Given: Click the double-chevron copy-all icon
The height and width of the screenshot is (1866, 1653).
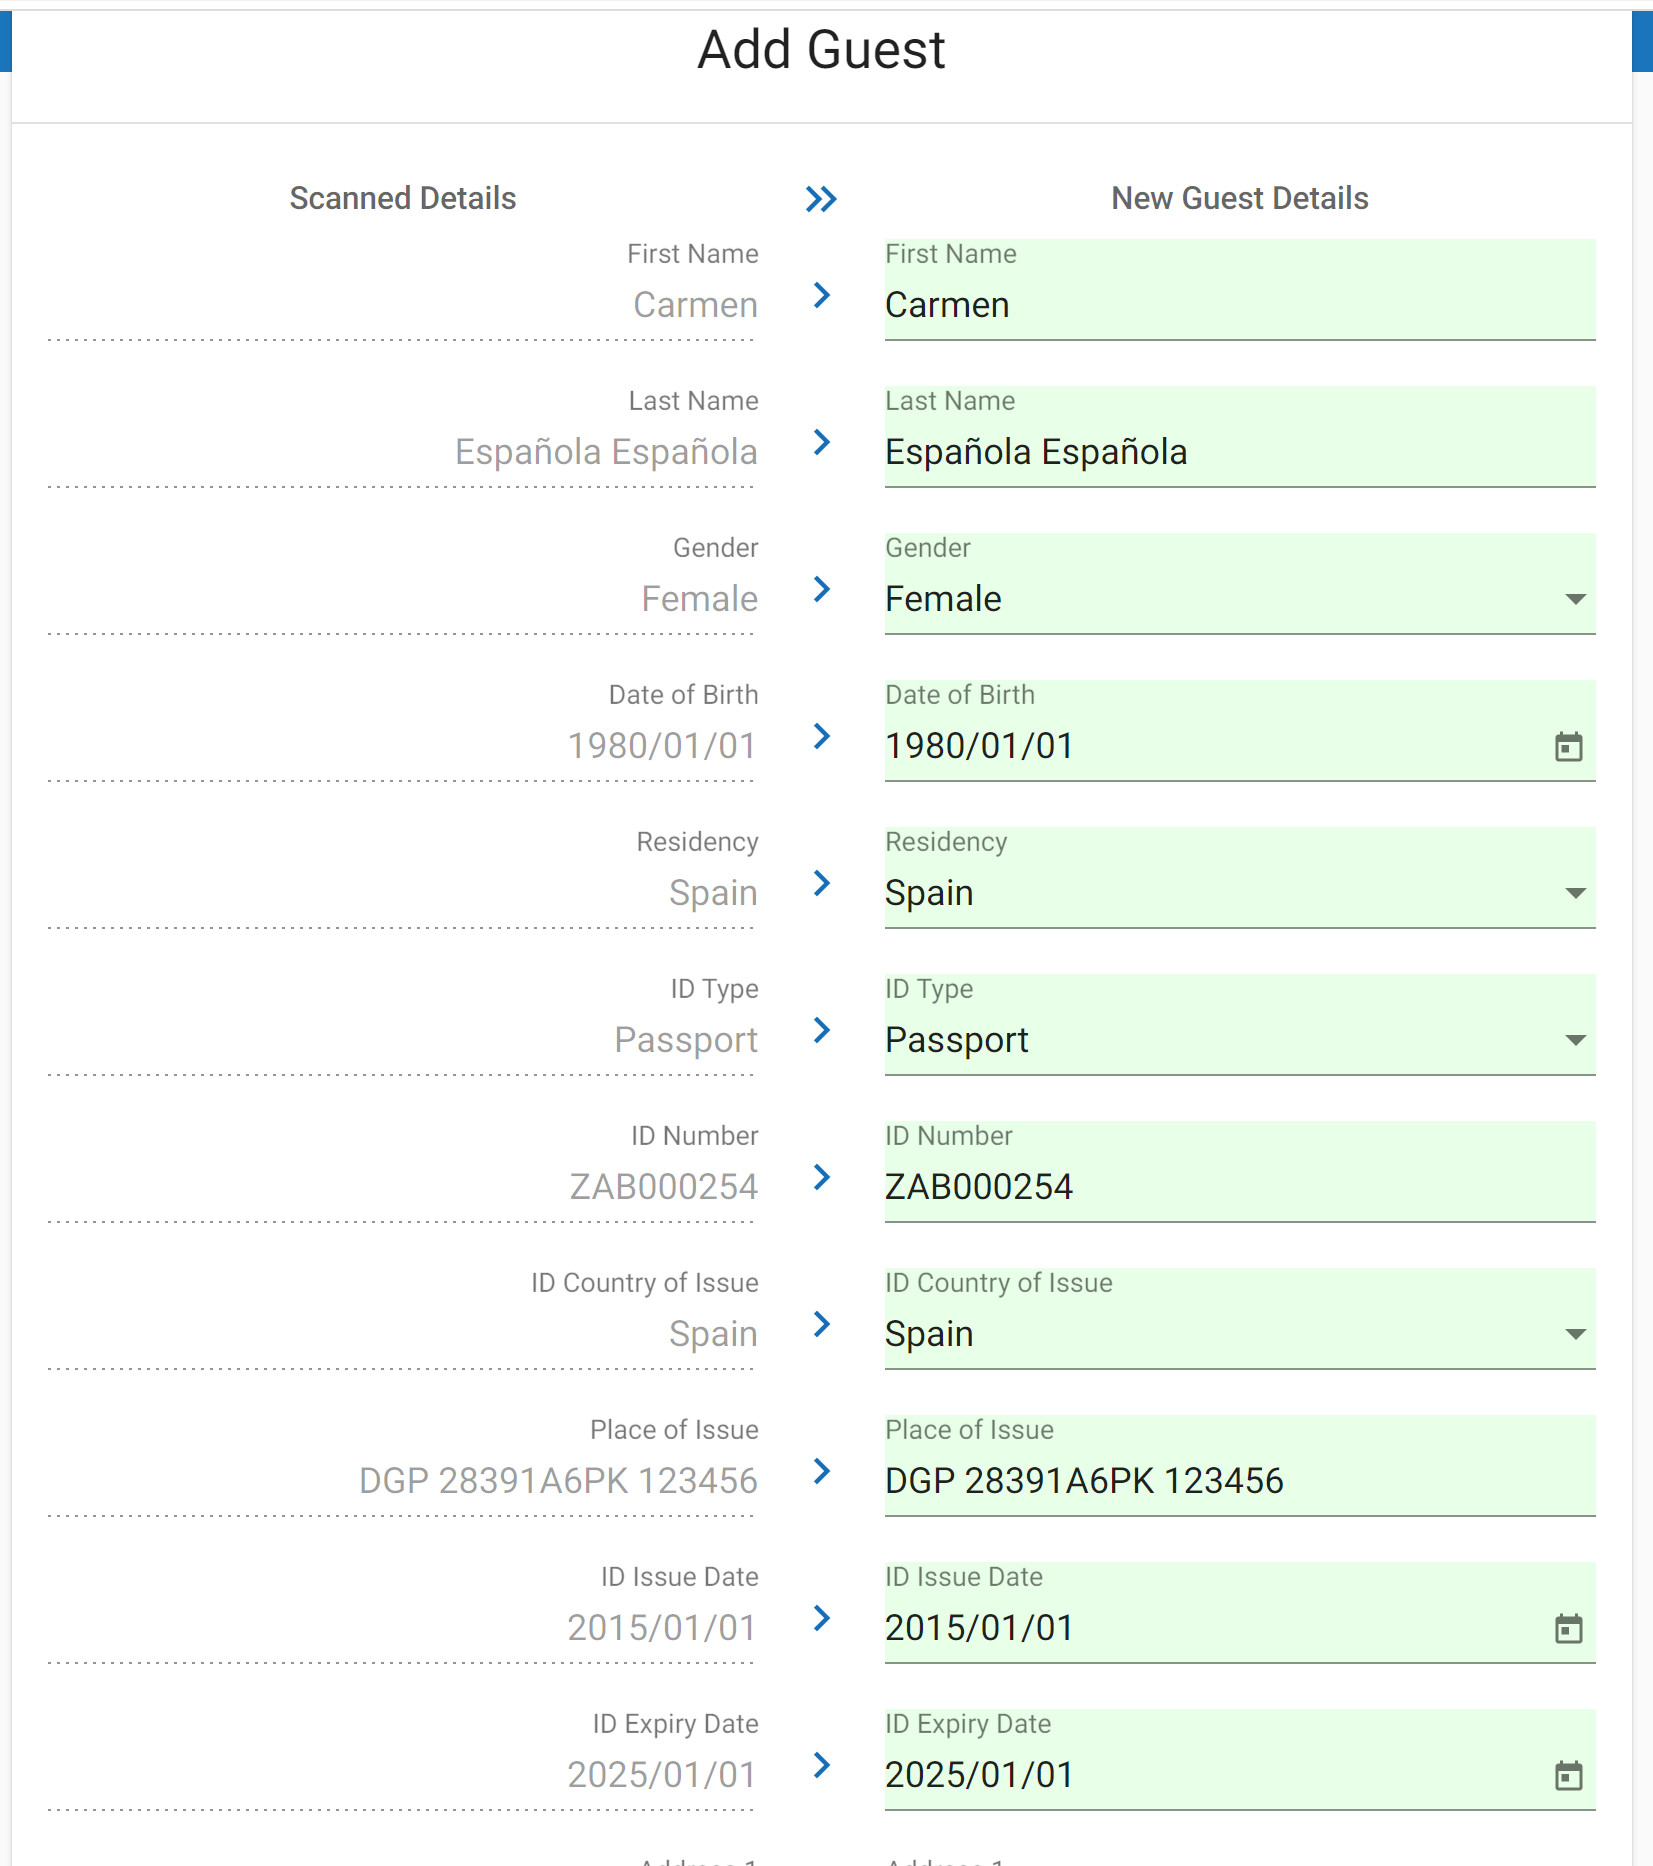Looking at the screenshot, I should (820, 199).
